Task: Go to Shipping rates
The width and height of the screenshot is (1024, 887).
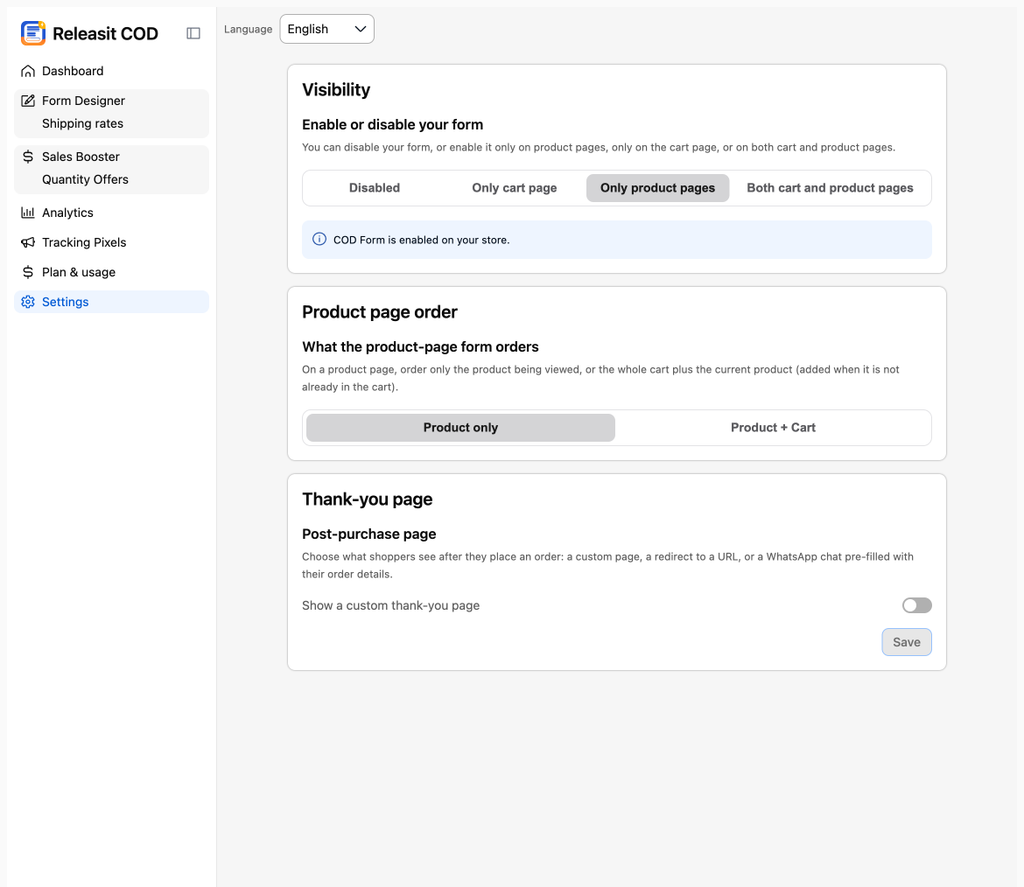Action: 82,123
